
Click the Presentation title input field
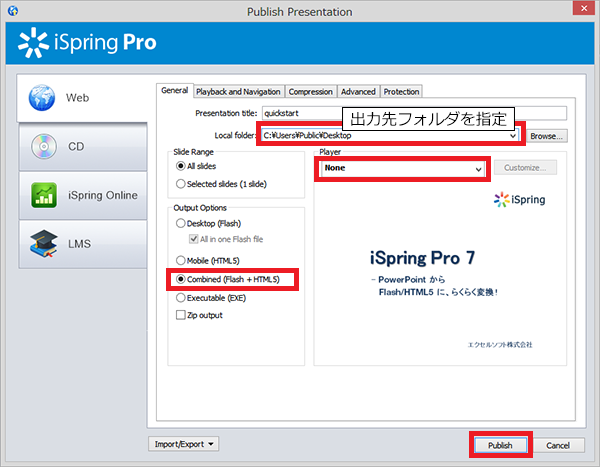coord(414,113)
